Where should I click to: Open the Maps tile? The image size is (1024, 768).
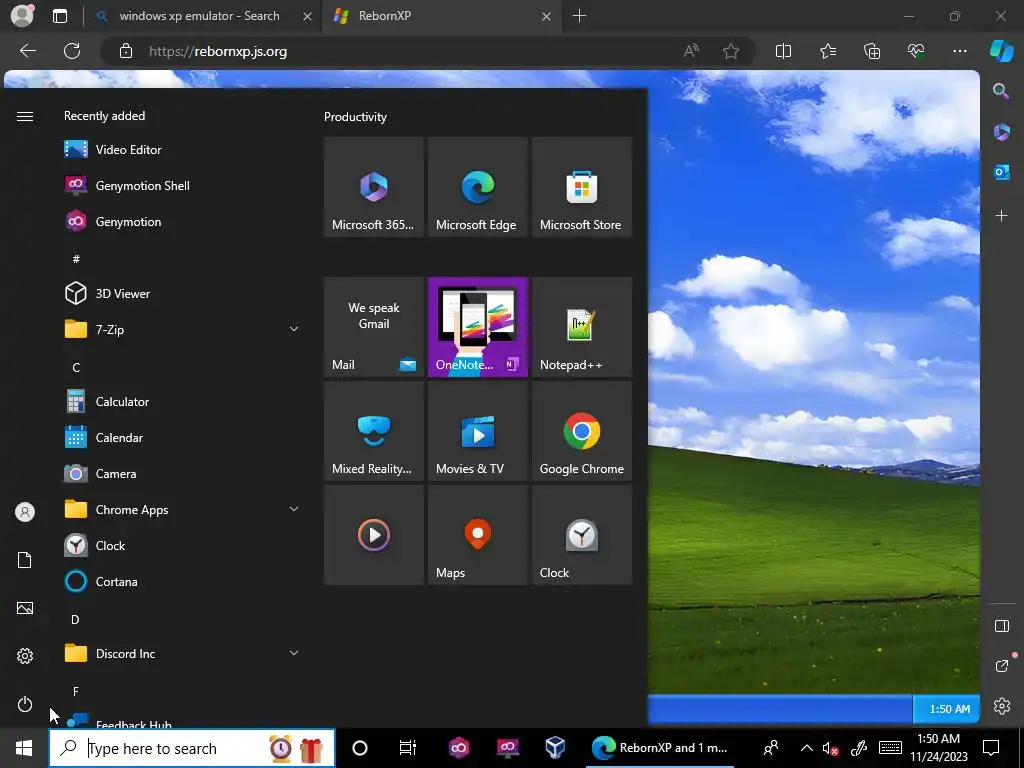477,535
